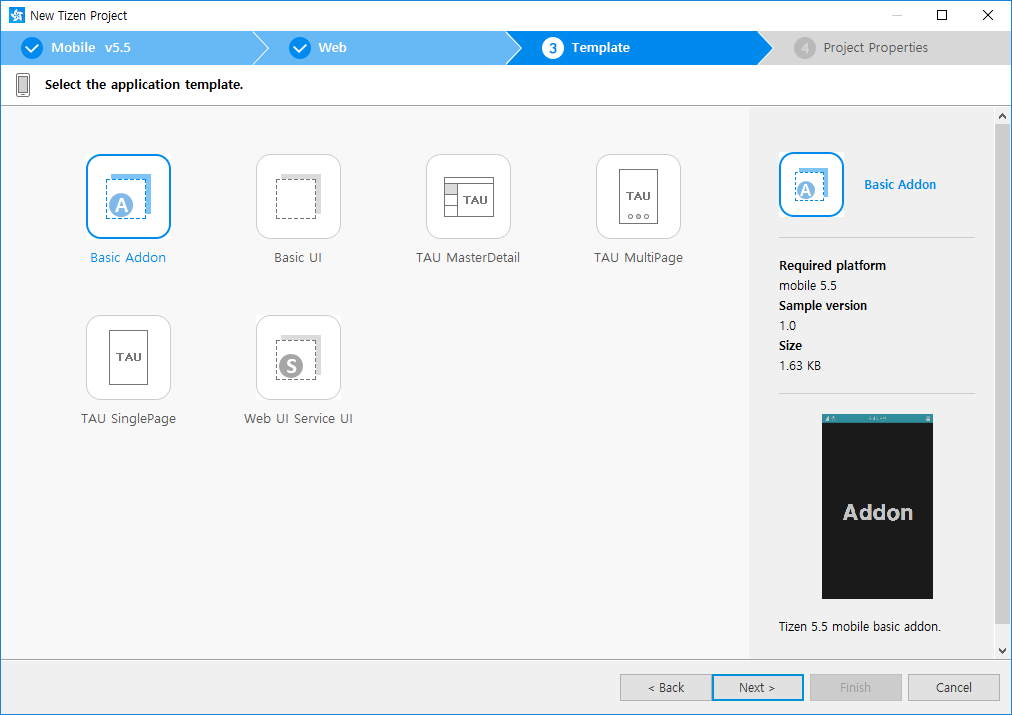1012x715 pixels.
Task: Pick the TAU SinglePage template
Action: point(128,357)
